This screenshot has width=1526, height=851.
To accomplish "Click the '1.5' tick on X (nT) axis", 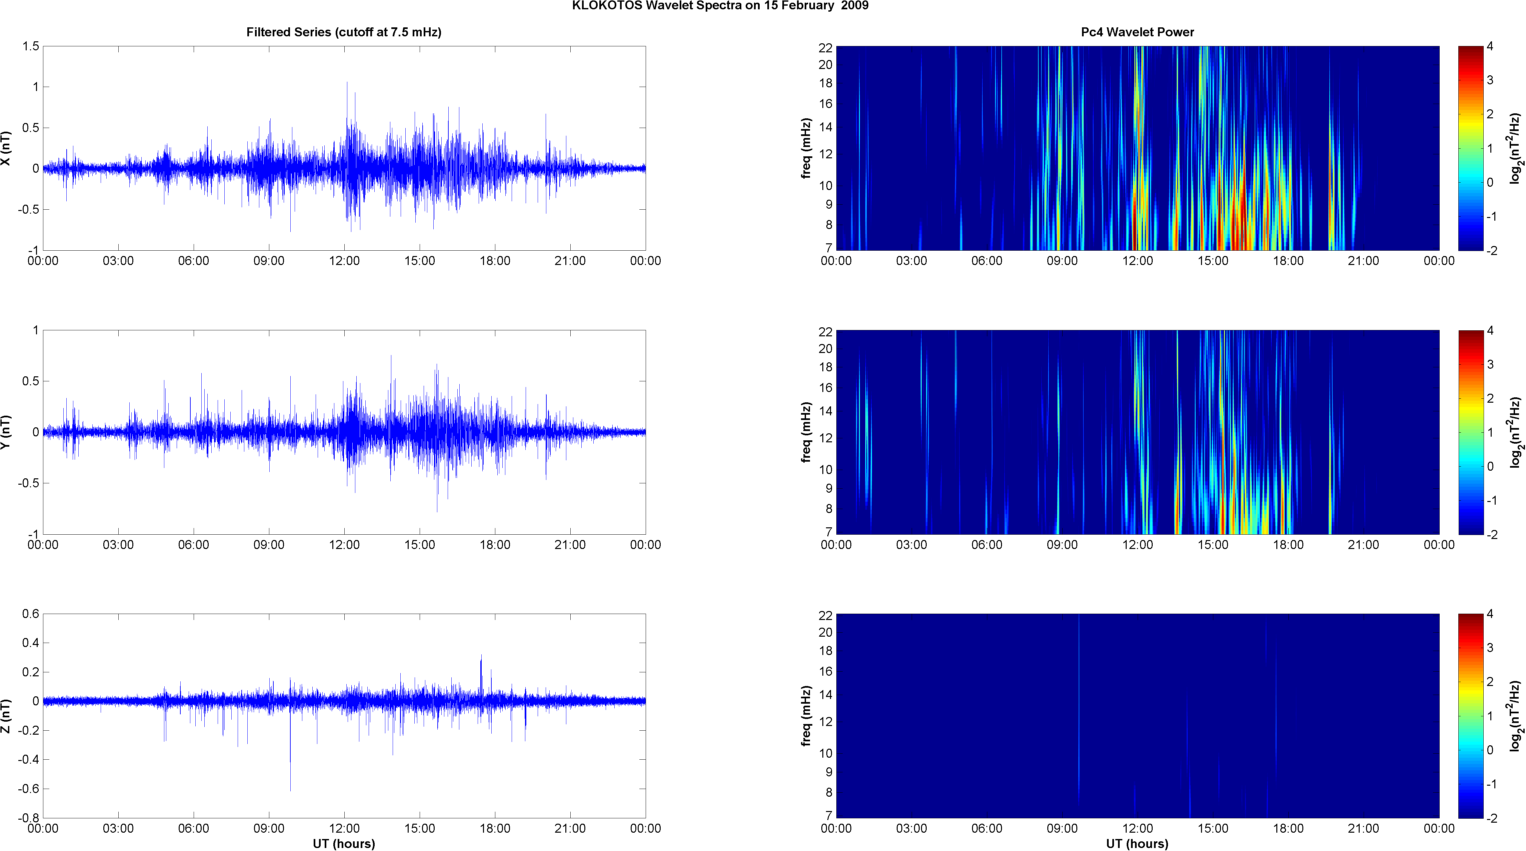I will (x=30, y=47).
